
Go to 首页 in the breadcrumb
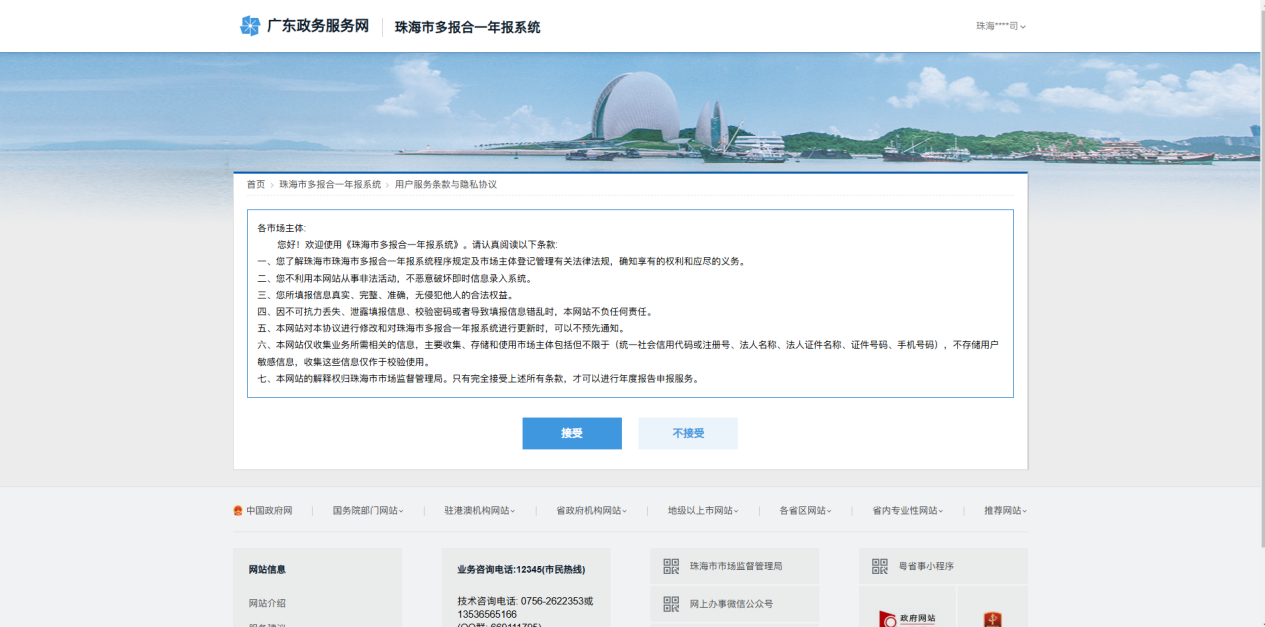(256, 185)
